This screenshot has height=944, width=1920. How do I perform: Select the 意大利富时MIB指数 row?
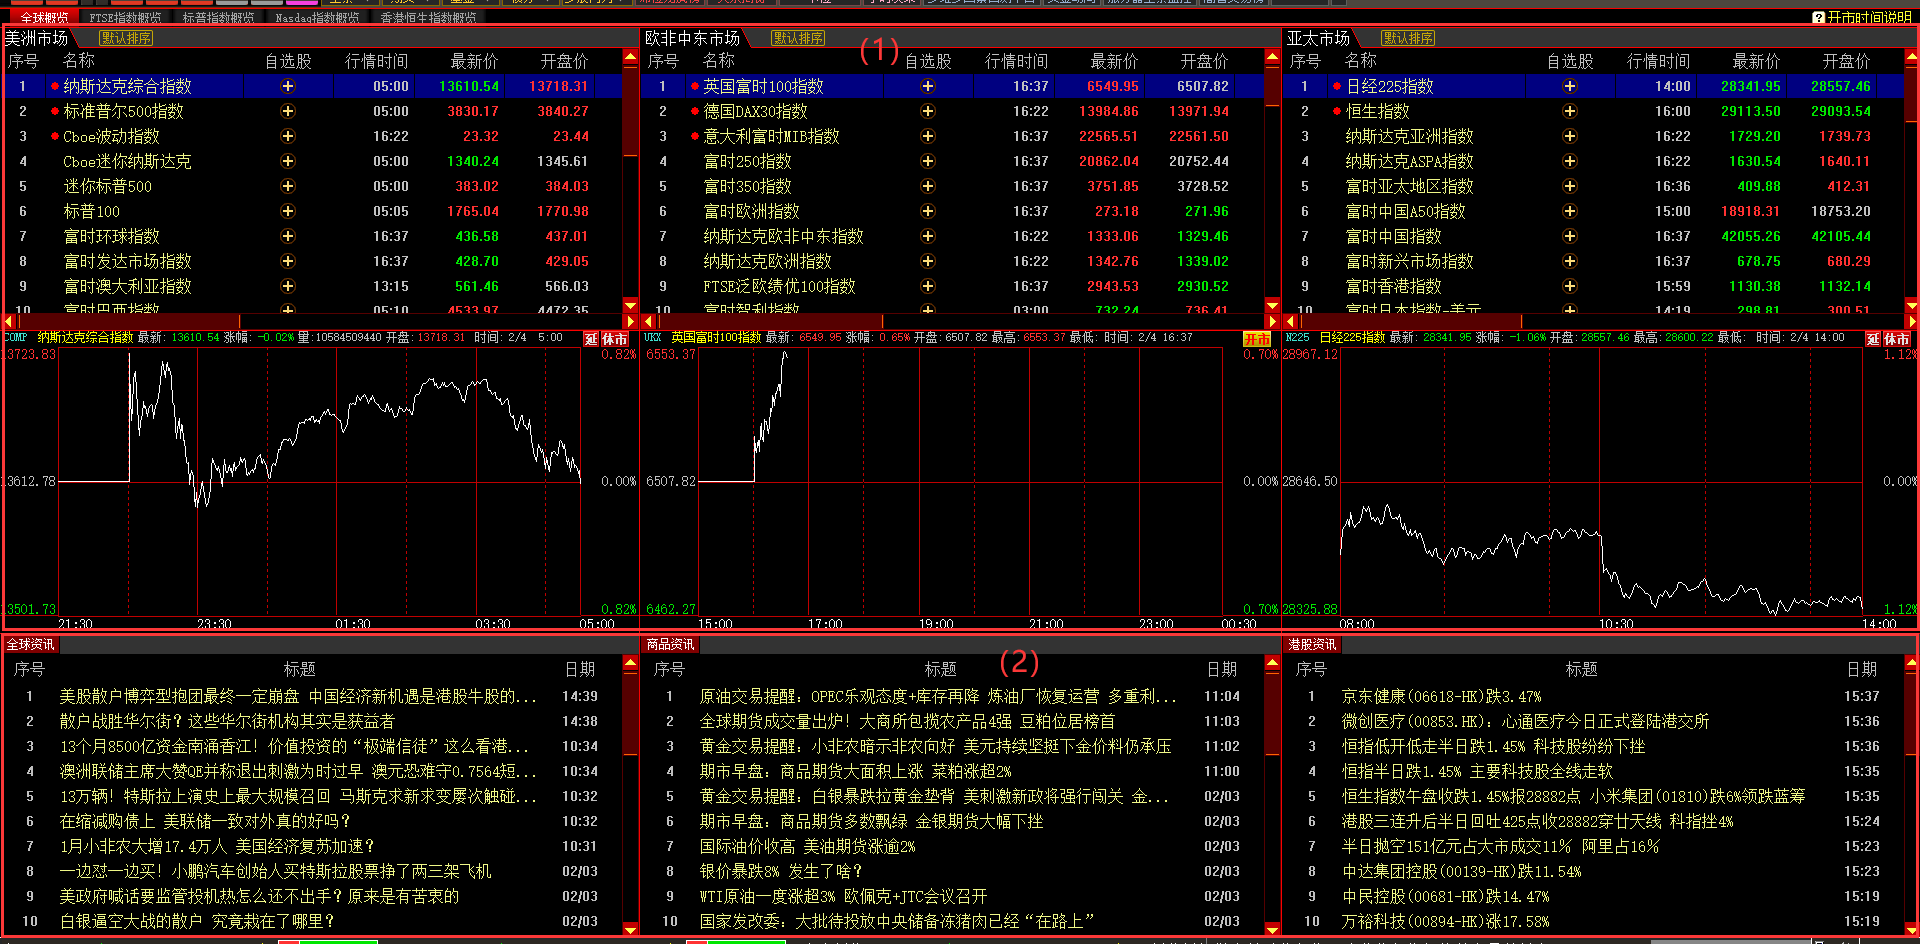(771, 136)
